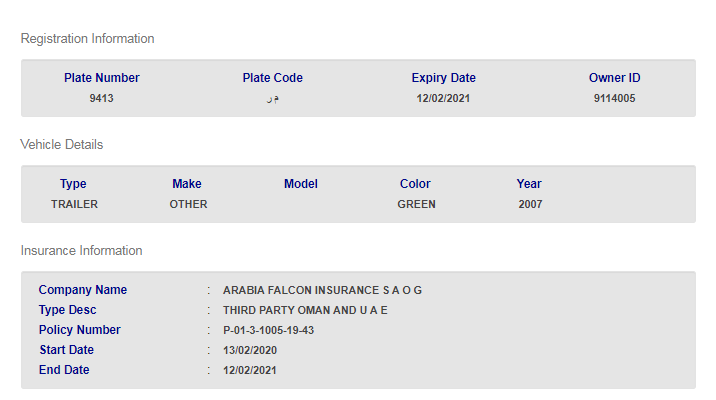The height and width of the screenshot is (400, 716).
Task: Click insurance start date 13/02/2020
Action: pos(249,350)
